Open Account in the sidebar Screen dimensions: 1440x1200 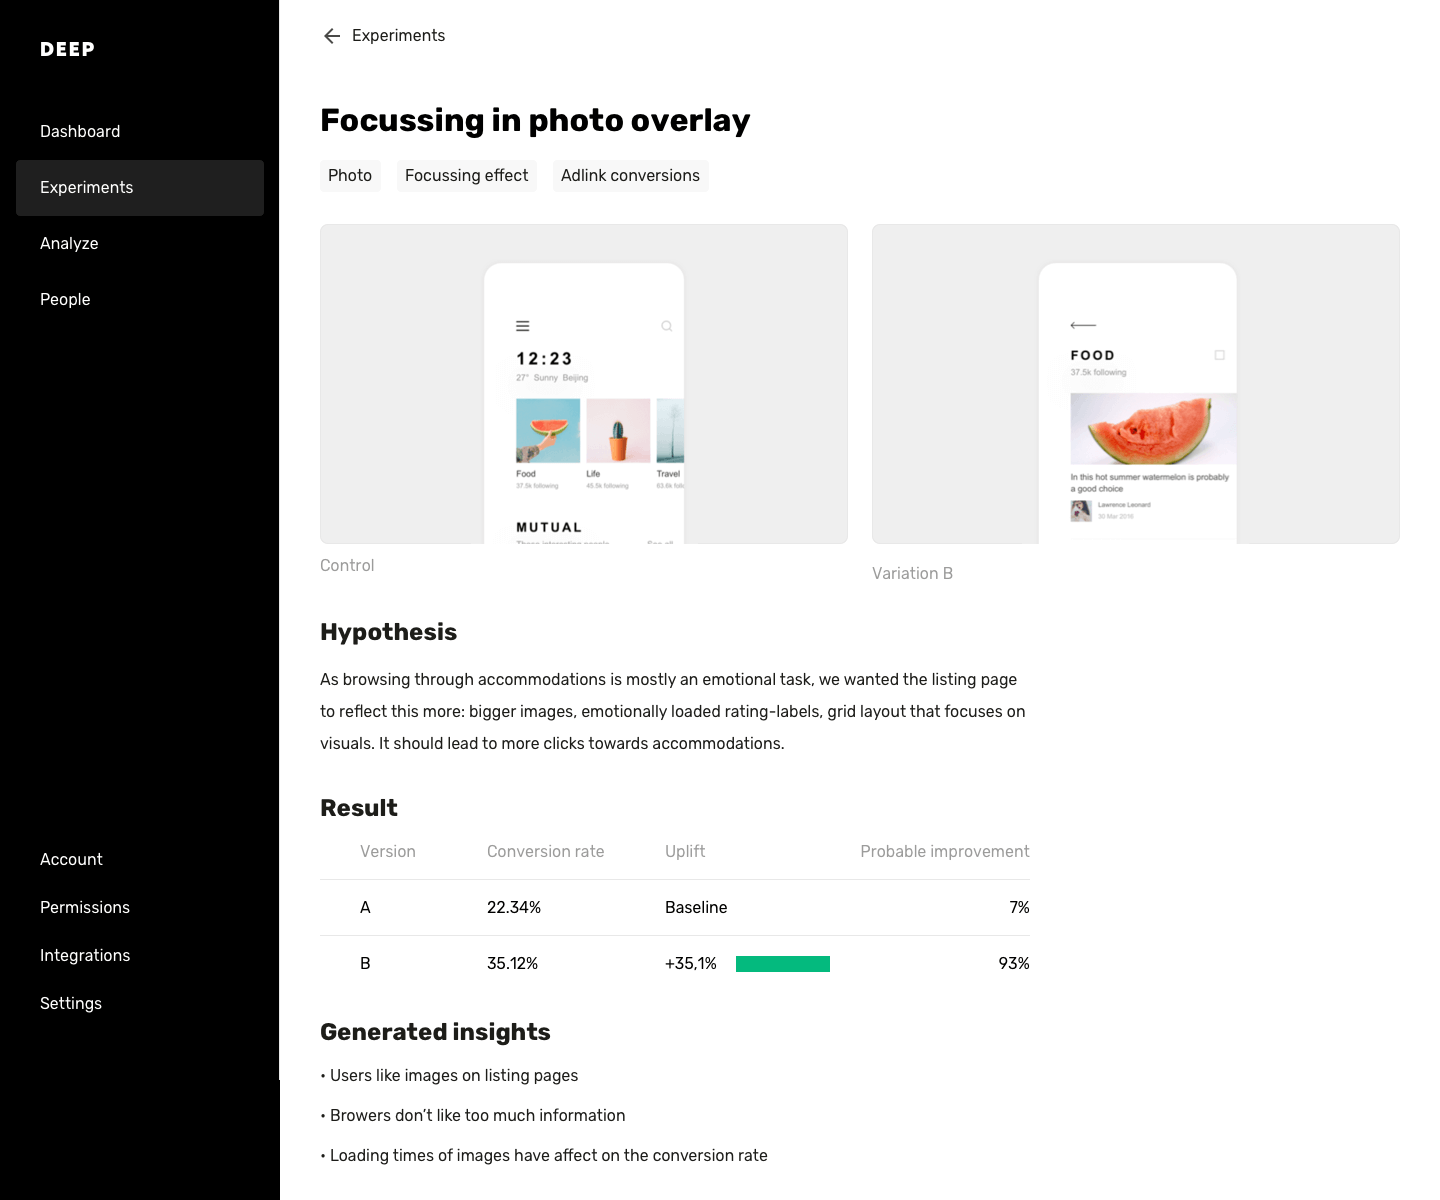click(x=71, y=860)
